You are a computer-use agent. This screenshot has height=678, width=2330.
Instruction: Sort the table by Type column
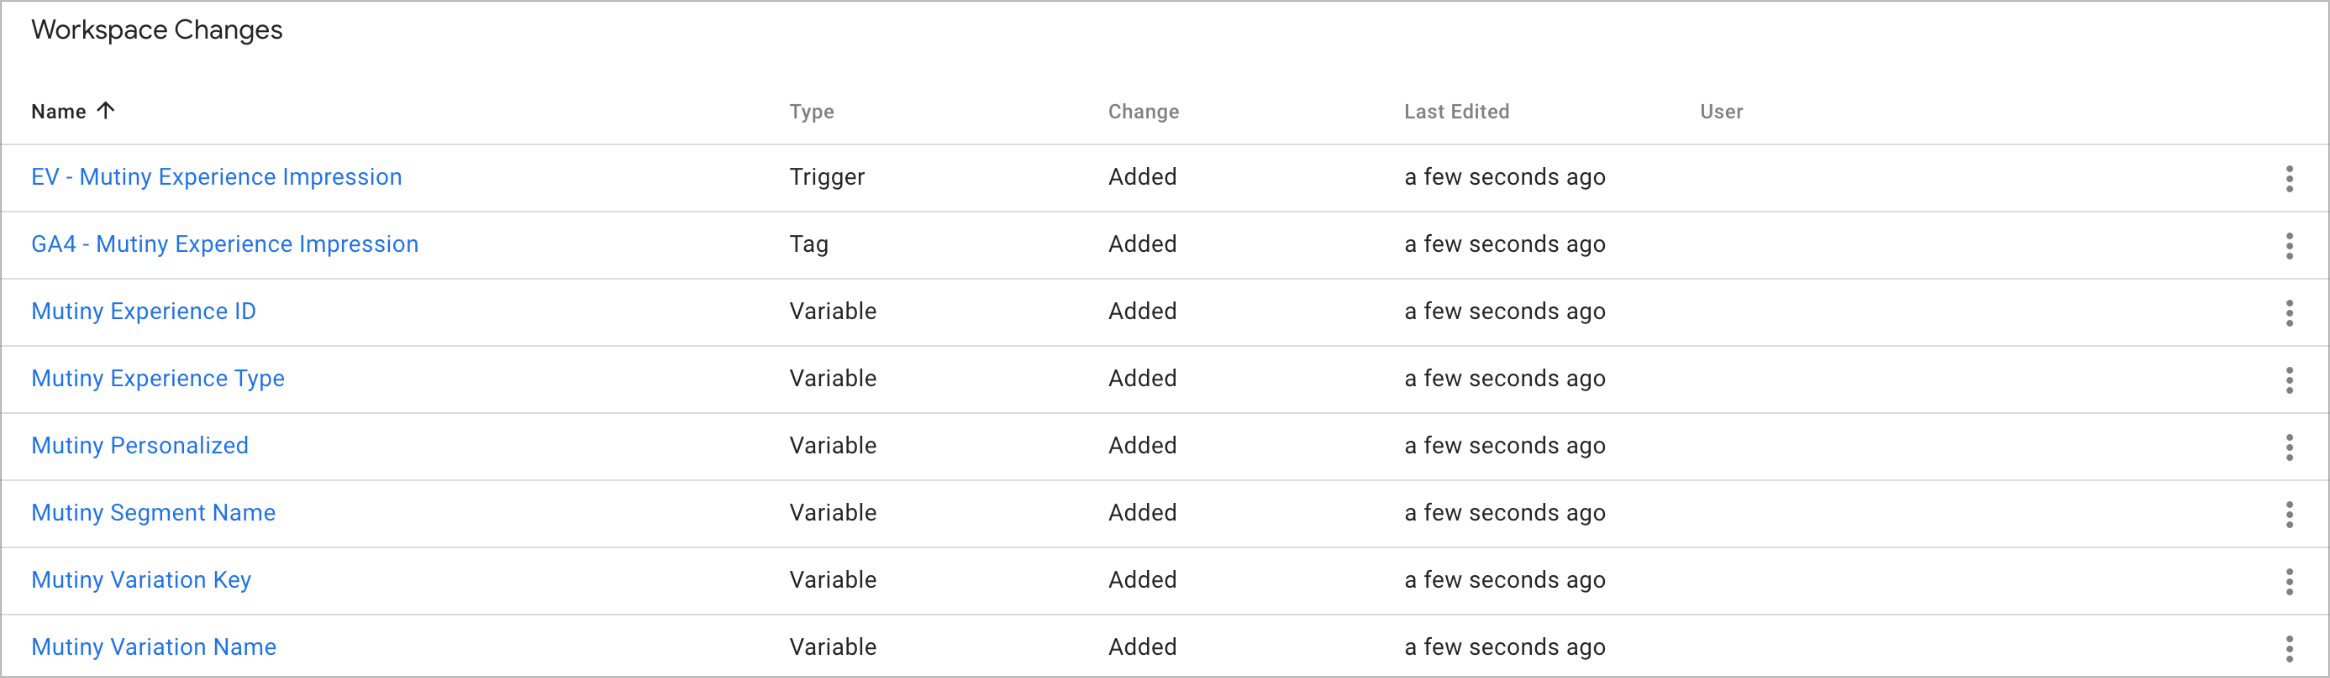click(x=812, y=112)
